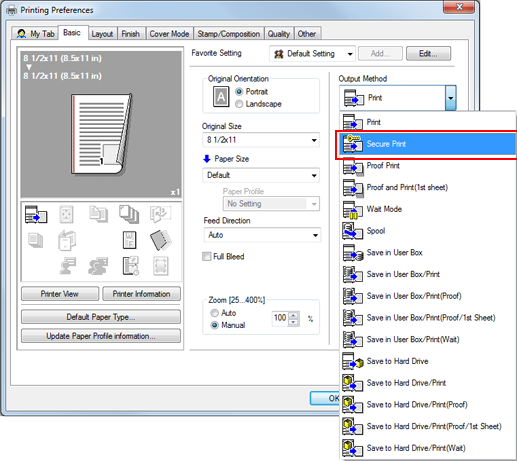This screenshot has height=461, width=517.
Task: Click the print output icon under preview
Action: pos(36,214)
